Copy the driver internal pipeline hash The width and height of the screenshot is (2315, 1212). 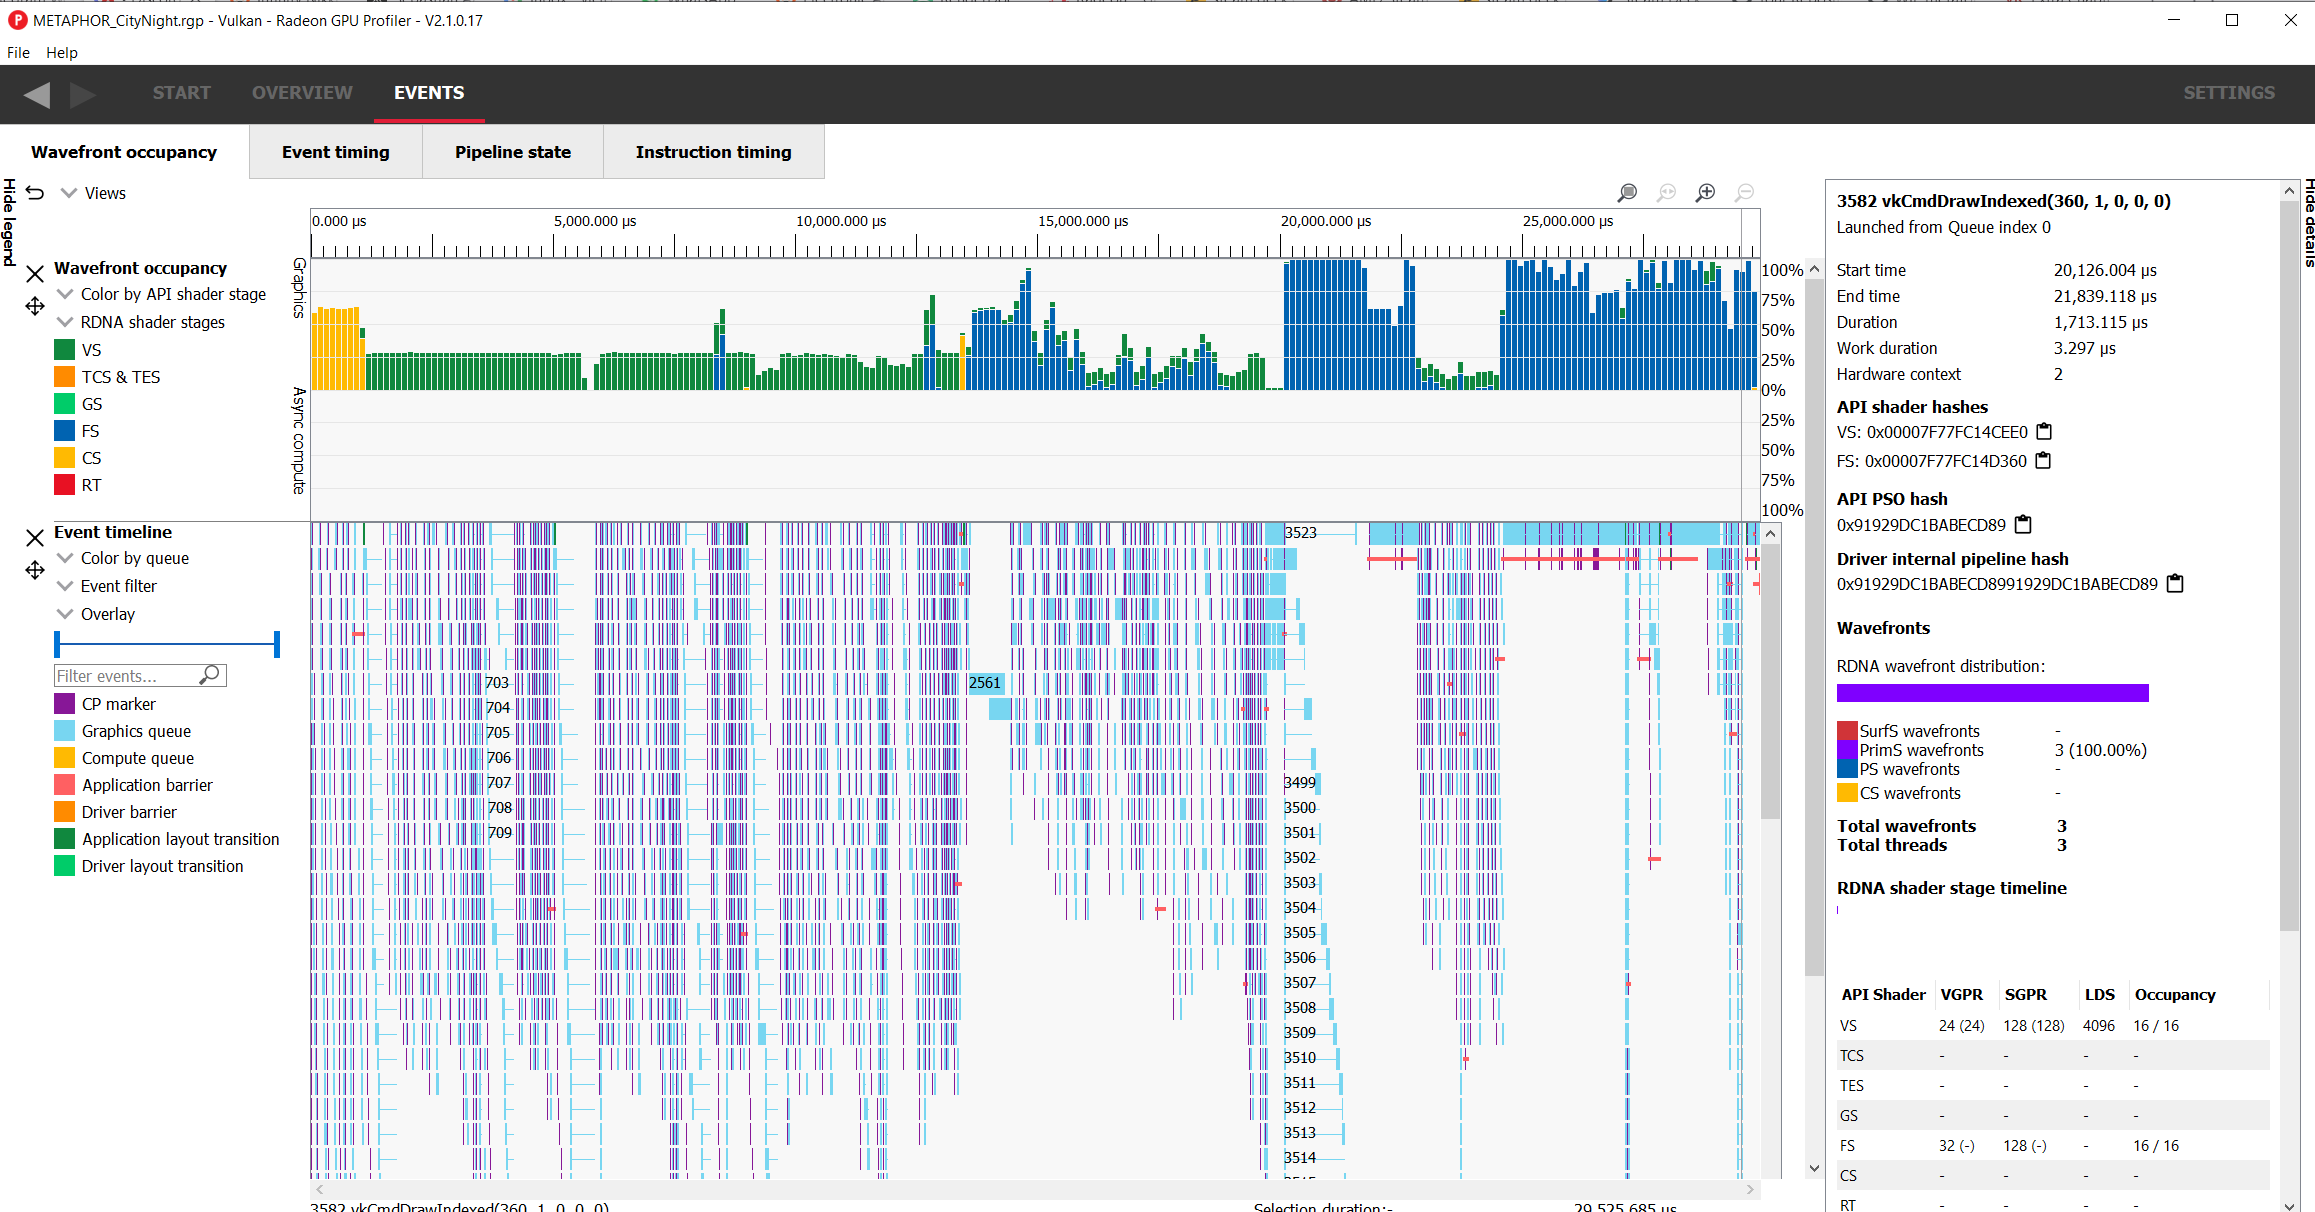(2175, 583)
